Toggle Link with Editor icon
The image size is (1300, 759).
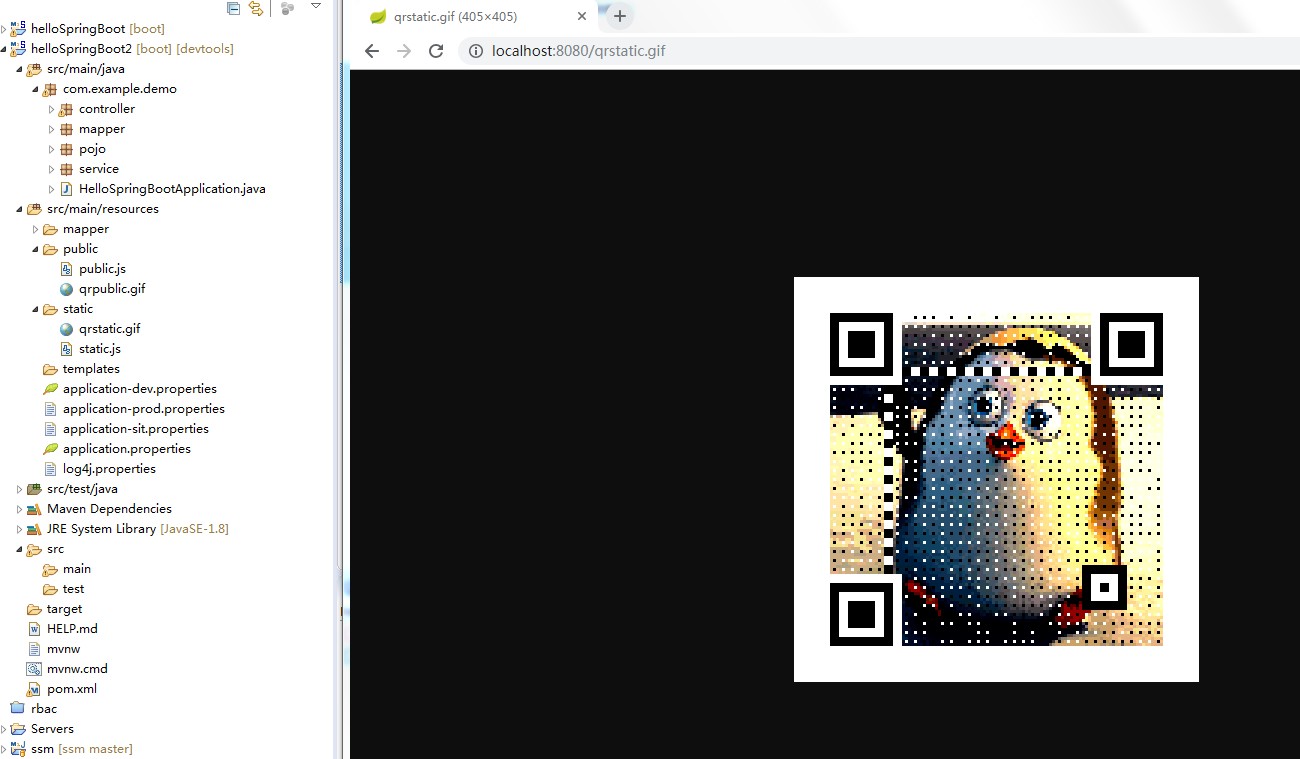pos(257,8)
